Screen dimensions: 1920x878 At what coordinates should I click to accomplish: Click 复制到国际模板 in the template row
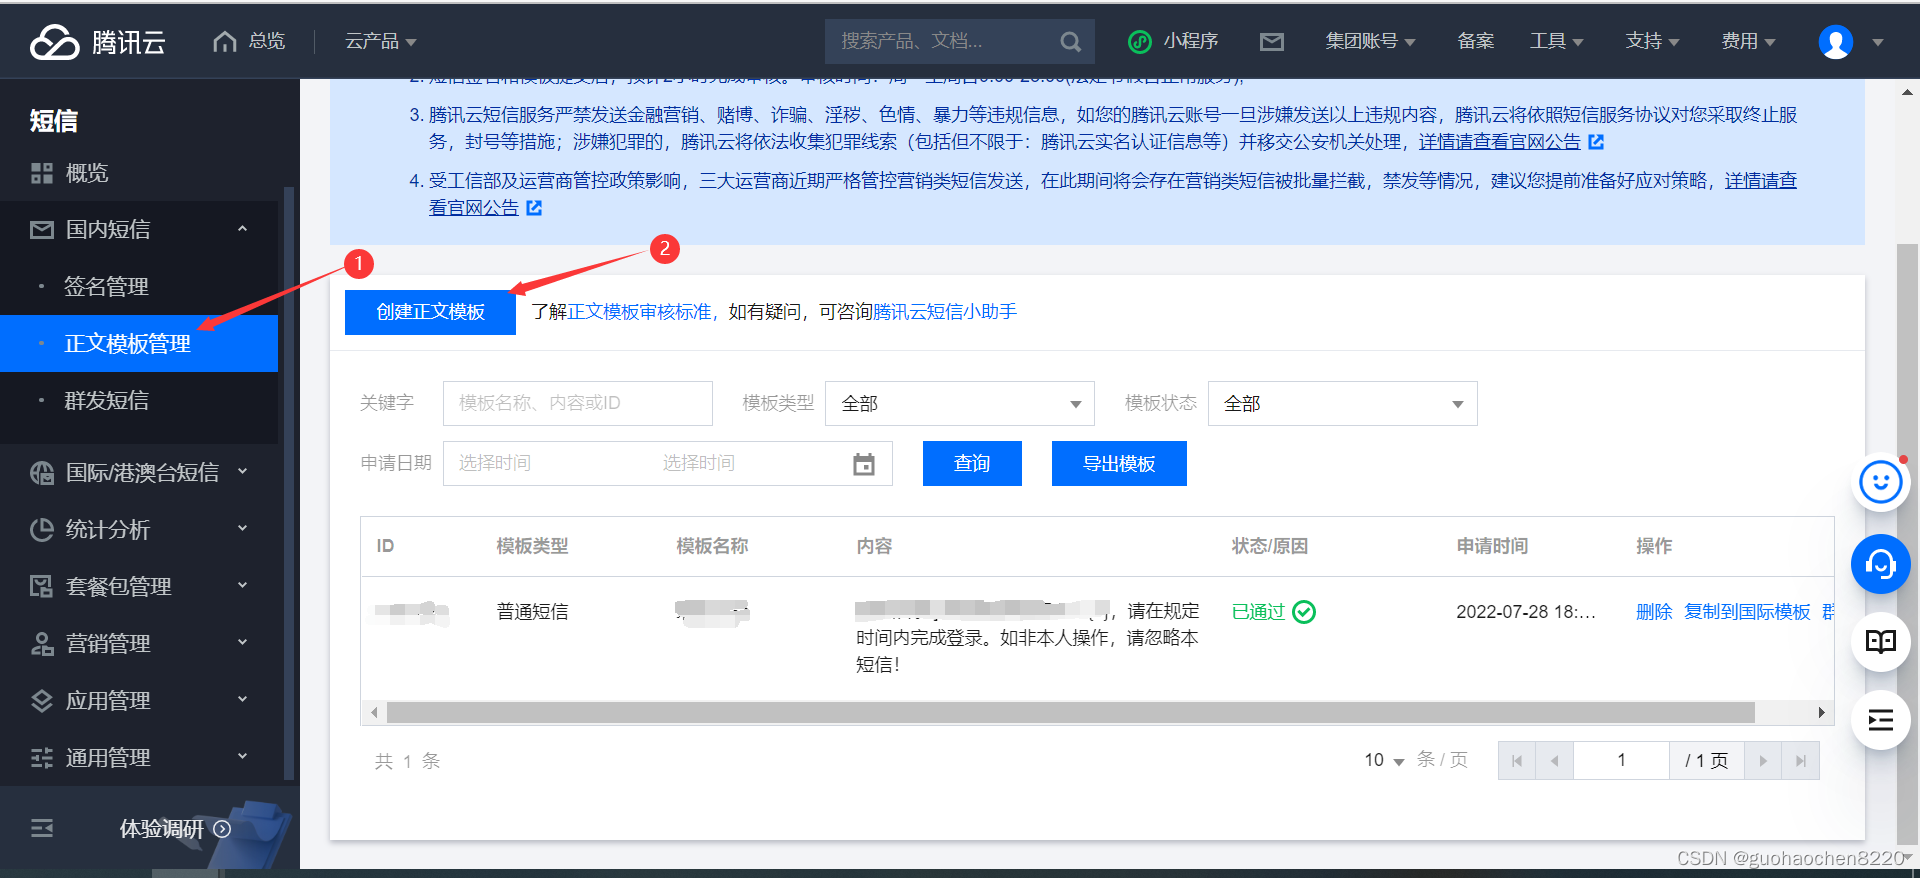coord(1747,612)
